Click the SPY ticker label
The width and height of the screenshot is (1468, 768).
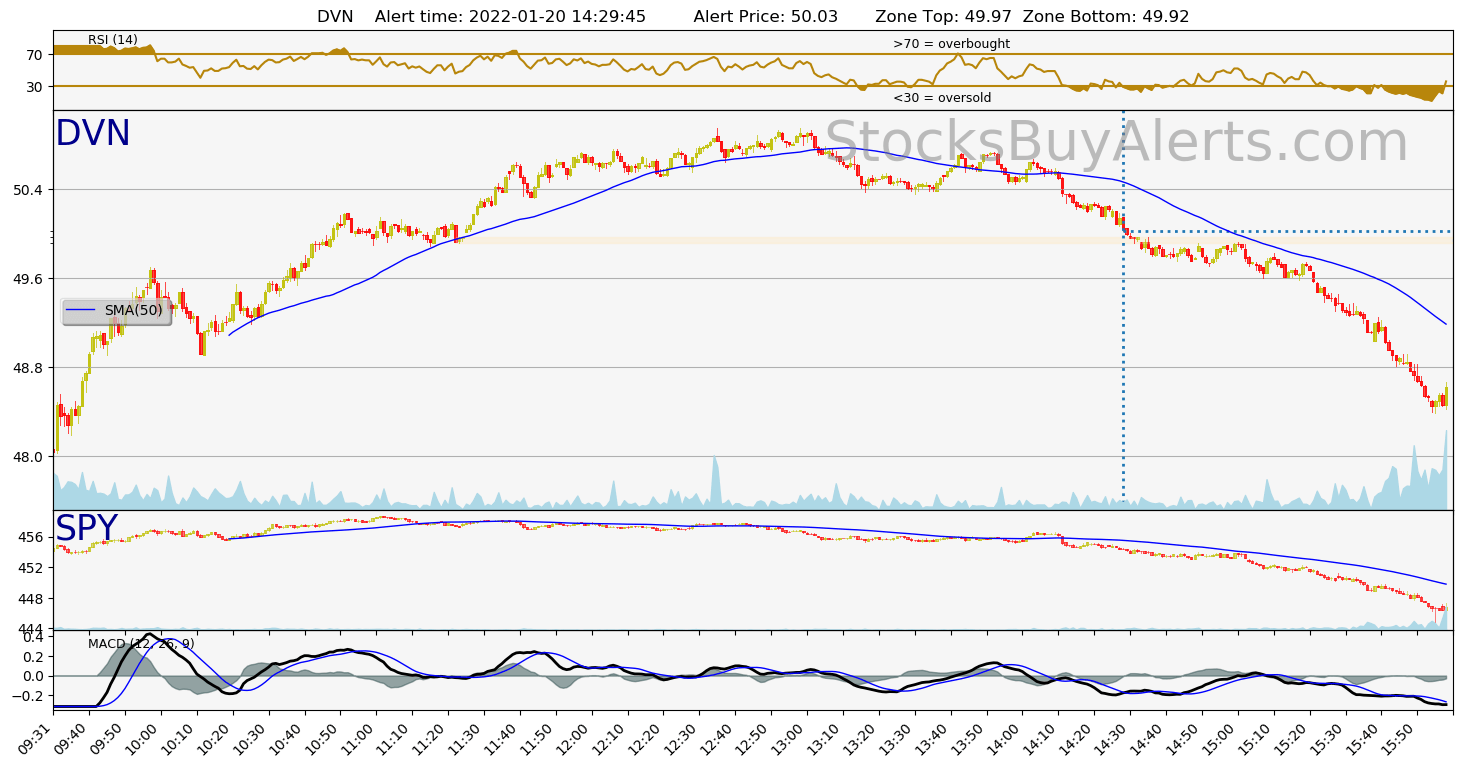point(86,529)
